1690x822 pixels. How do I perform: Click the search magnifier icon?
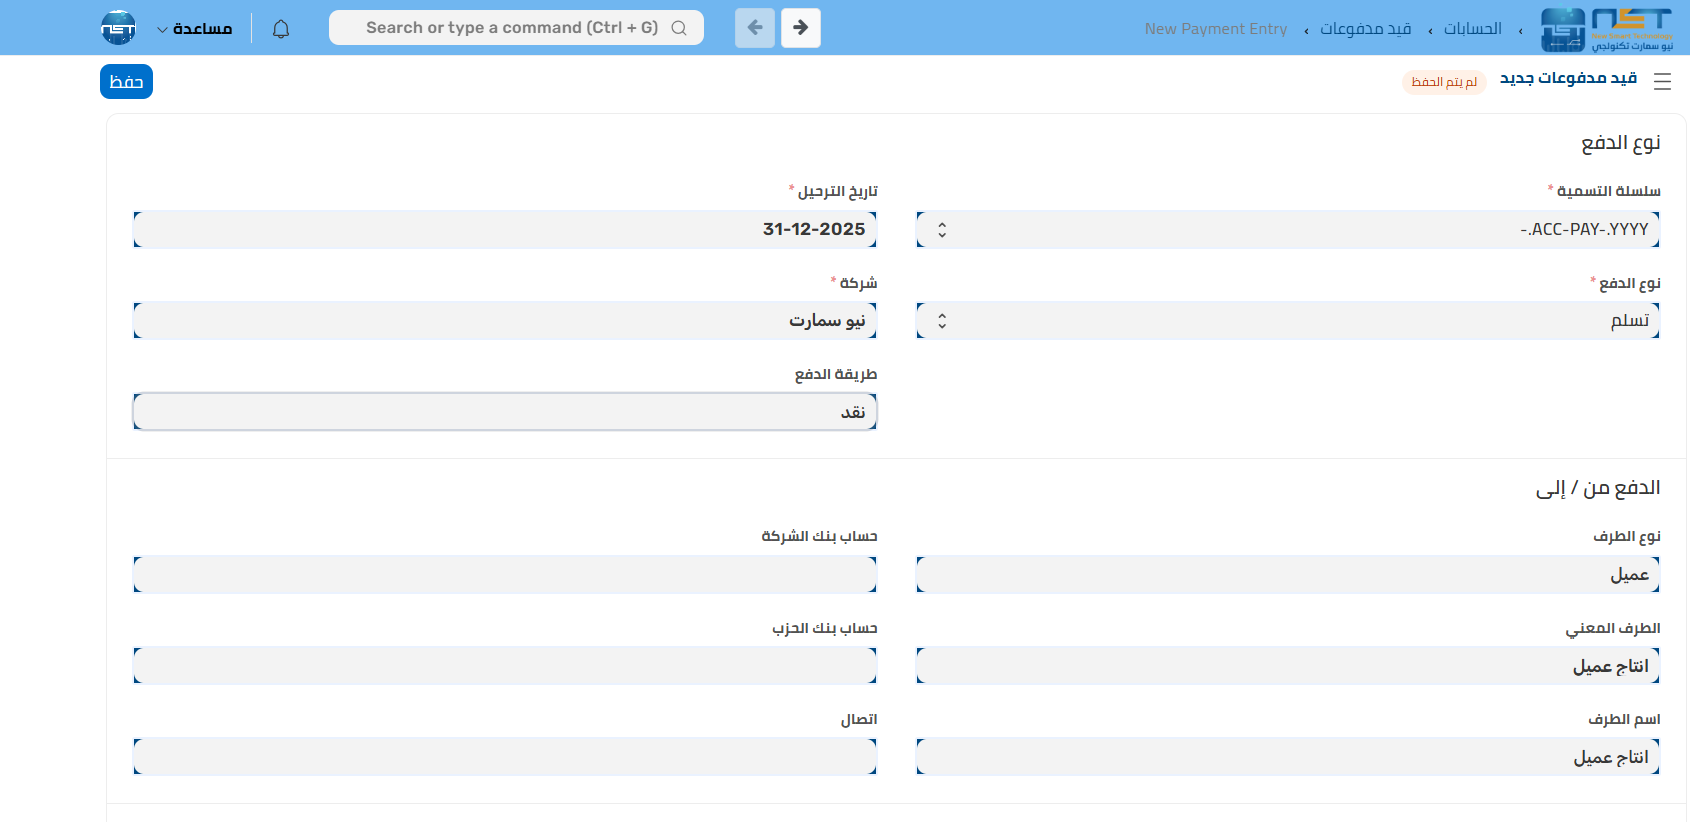pos(679,28)
